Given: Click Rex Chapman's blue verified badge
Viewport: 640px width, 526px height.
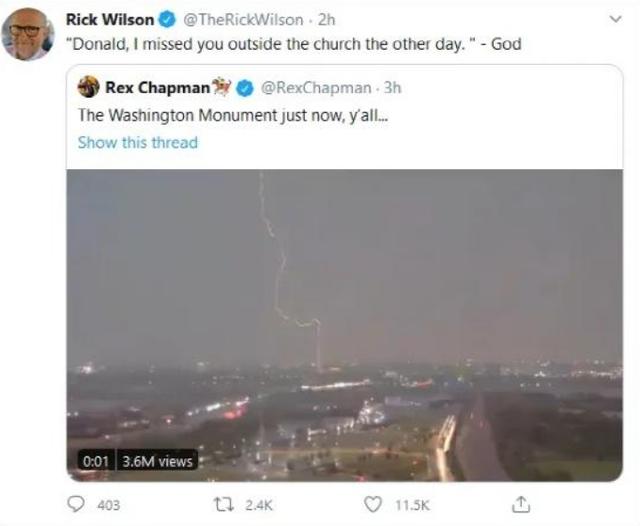Looking at the screenshot, I should point(244,88).
